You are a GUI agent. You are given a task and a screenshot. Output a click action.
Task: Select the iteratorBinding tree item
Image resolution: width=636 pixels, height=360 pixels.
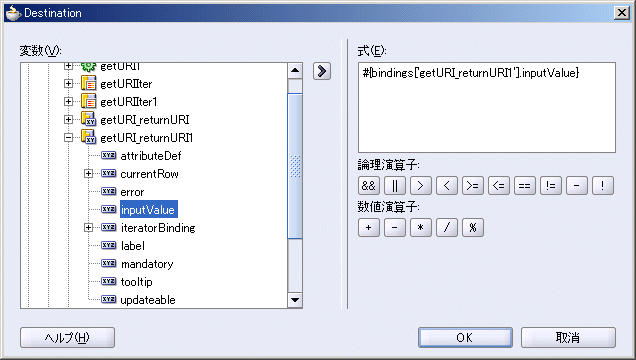pyautogui.click(x=158, y=228)
